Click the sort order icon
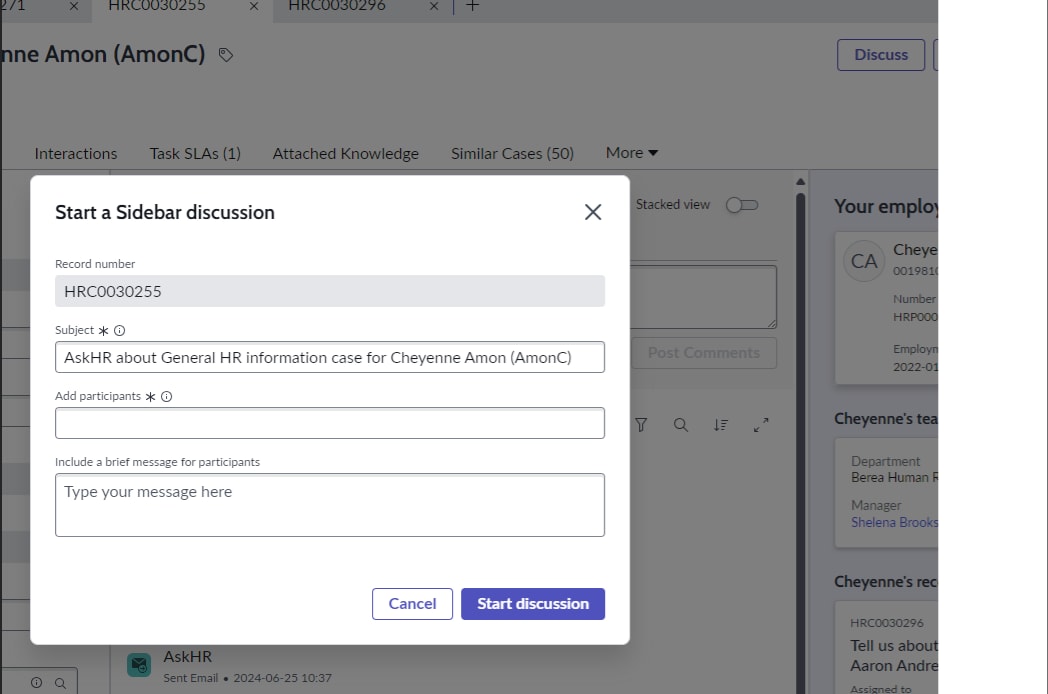 tap(721, 425)
